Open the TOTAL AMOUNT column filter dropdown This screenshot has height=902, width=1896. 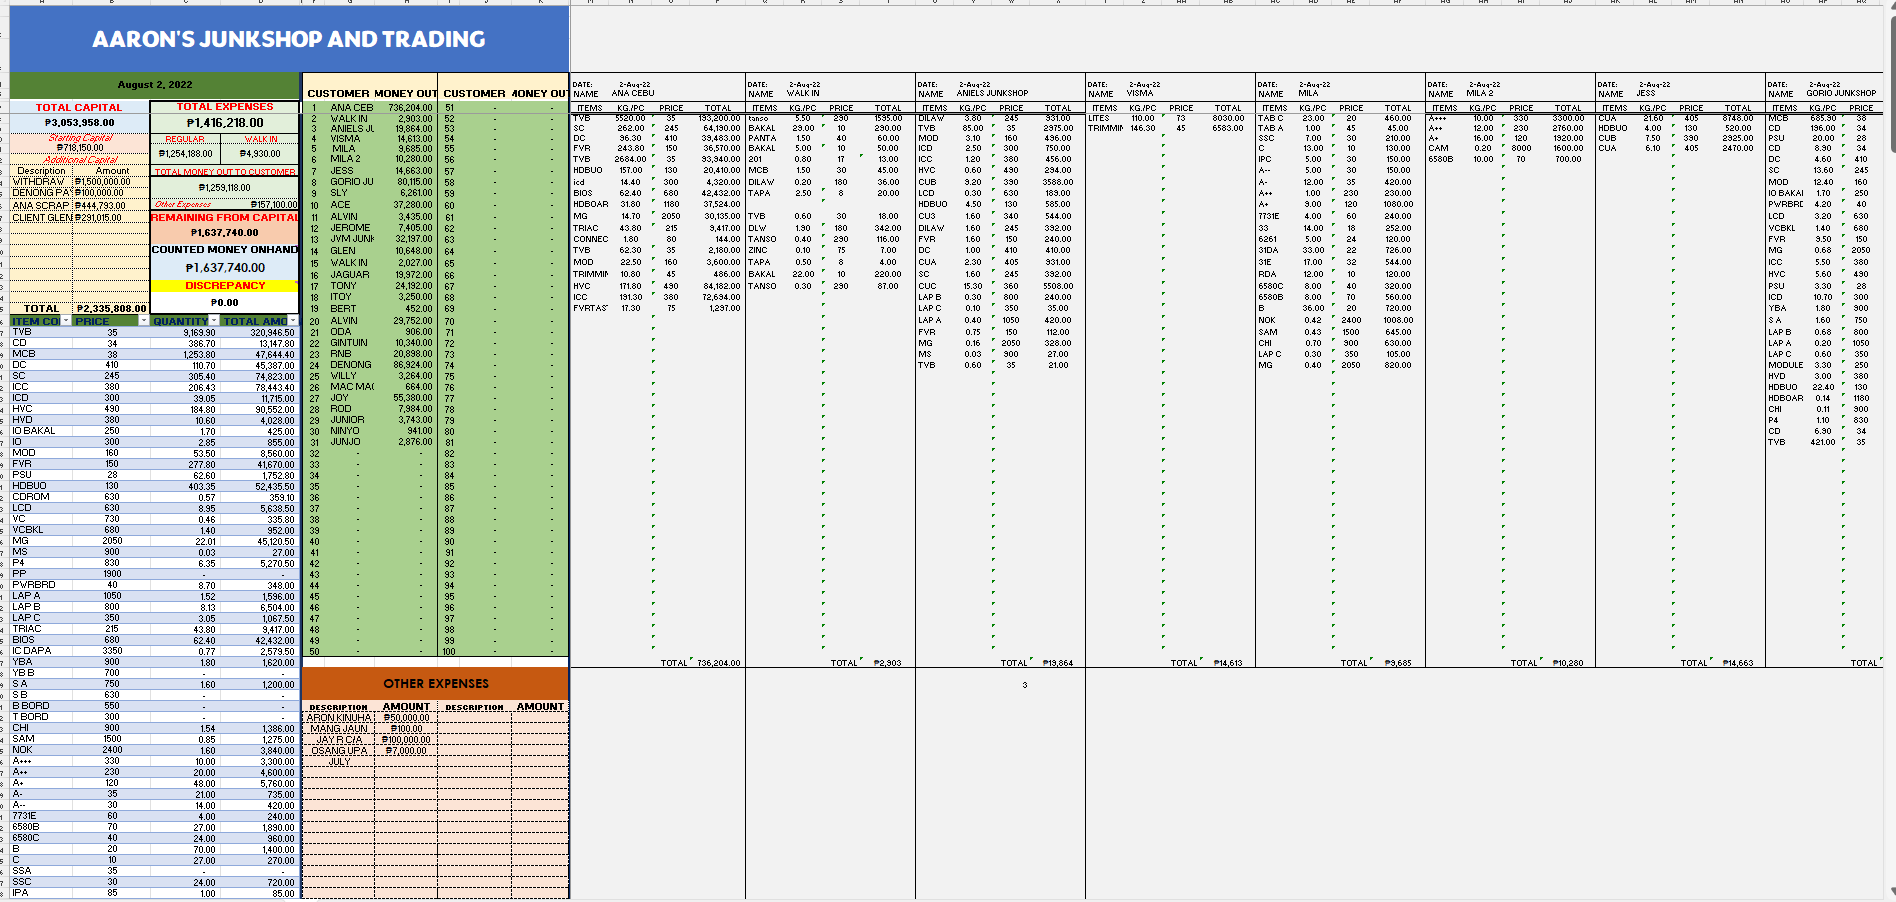293,321
